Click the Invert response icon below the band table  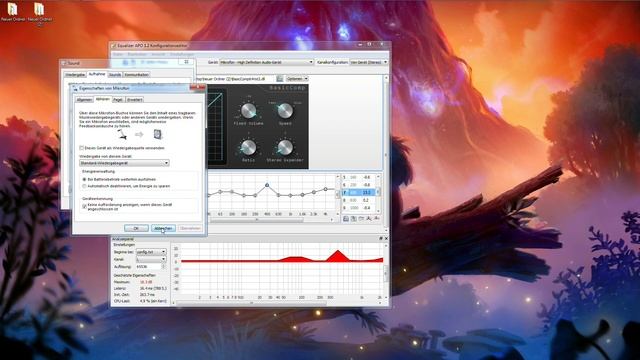click(361, 219)
